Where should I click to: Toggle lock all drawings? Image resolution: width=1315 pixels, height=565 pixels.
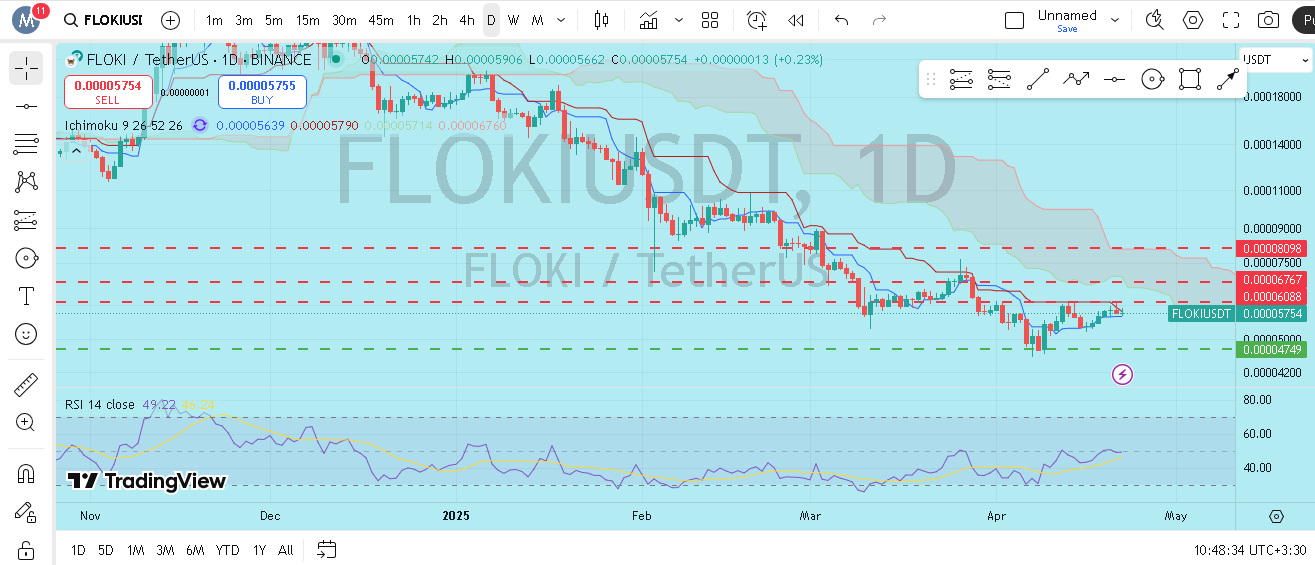coord(26,549)
